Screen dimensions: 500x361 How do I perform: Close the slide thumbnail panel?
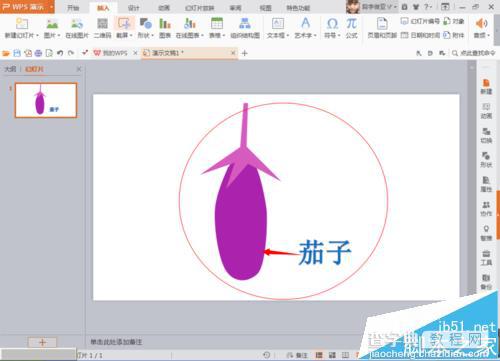(x=79, y=69)
